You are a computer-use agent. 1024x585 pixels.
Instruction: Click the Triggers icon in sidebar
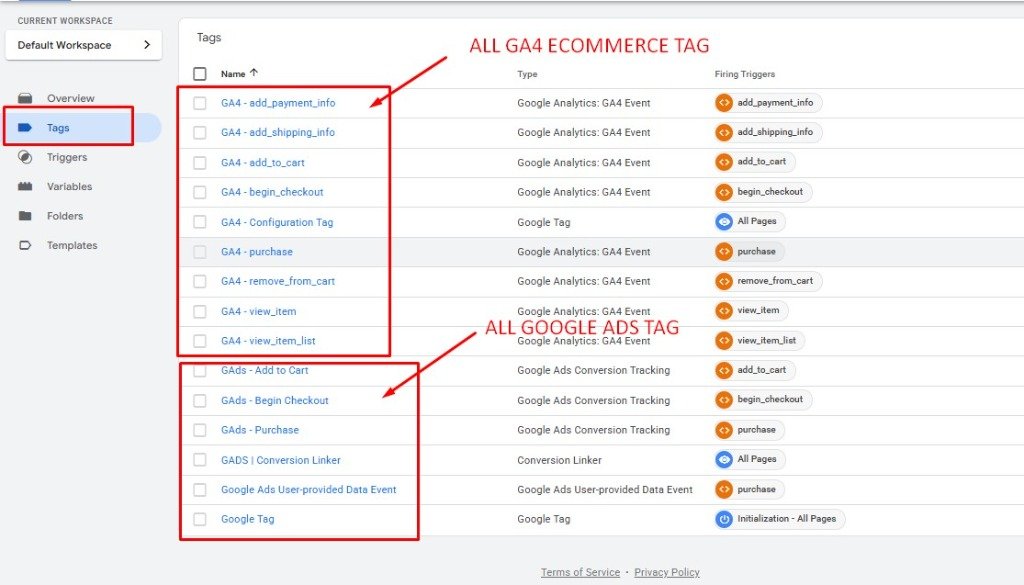click(x=25, y=157)
